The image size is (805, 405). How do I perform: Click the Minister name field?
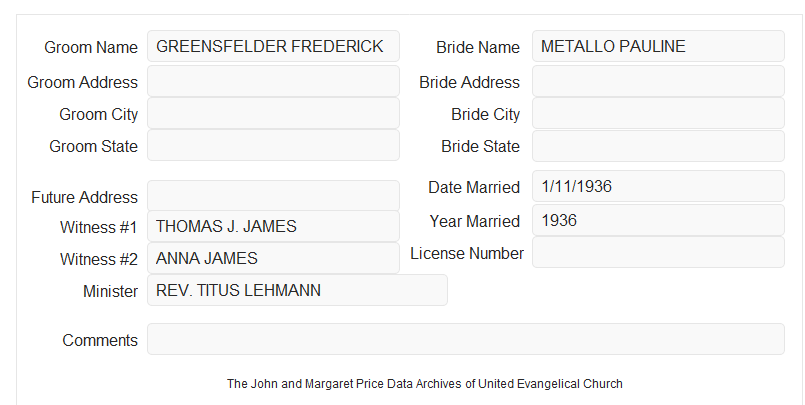pyautogui.click(x=297, y=290)
